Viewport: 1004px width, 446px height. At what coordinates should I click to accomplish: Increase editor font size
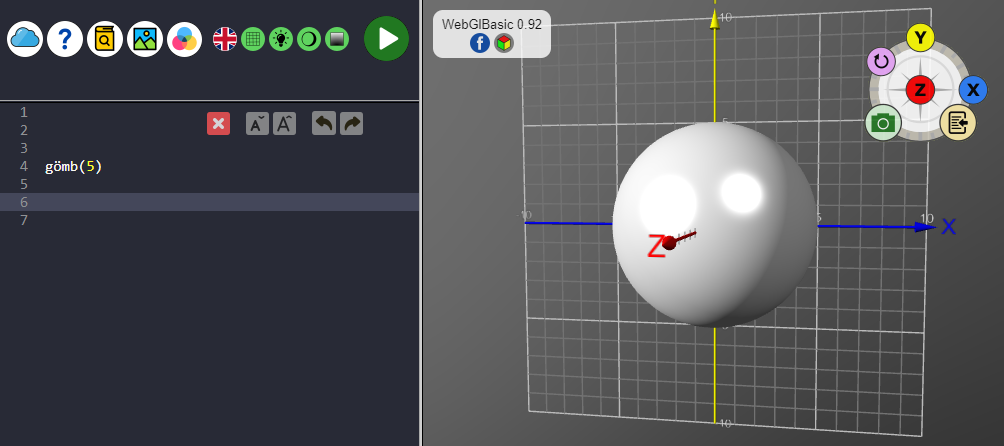[284, 123]
